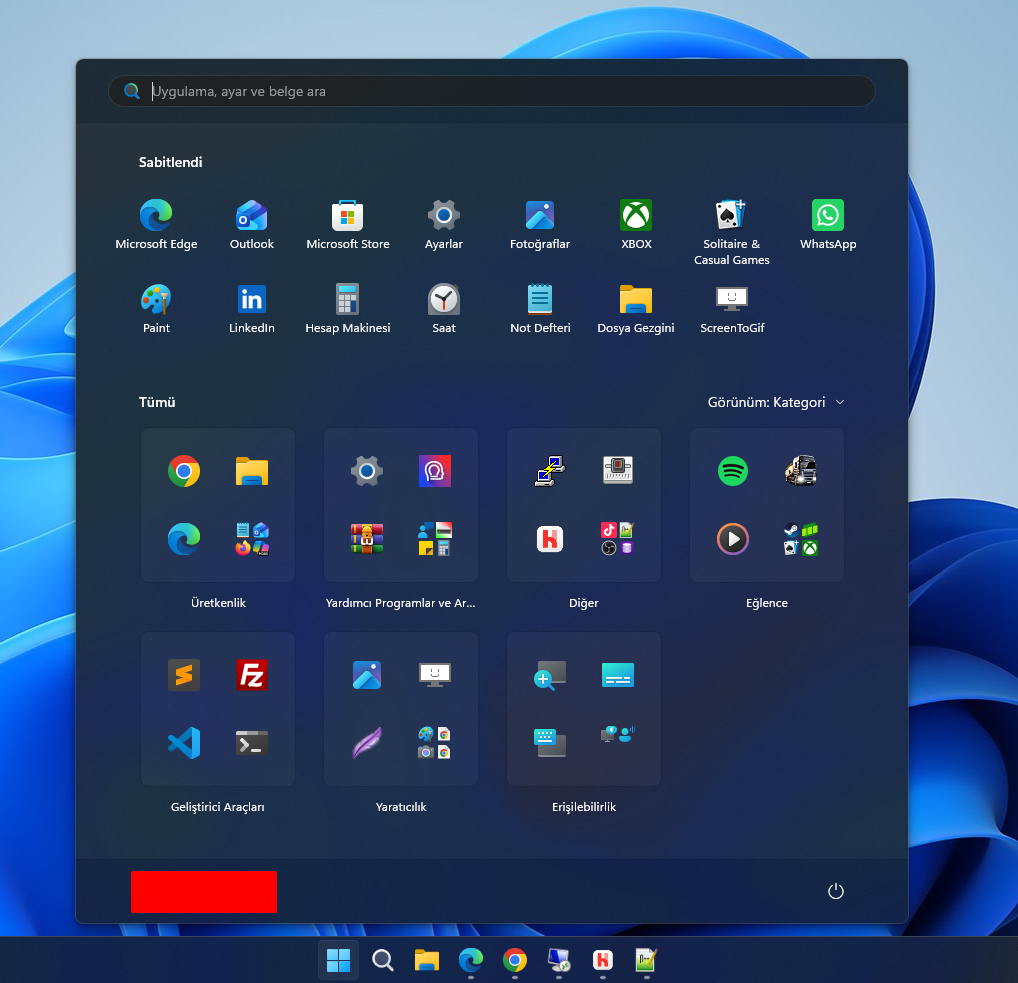Expand more apps group in Yaratıcılık

pos(434,743)
